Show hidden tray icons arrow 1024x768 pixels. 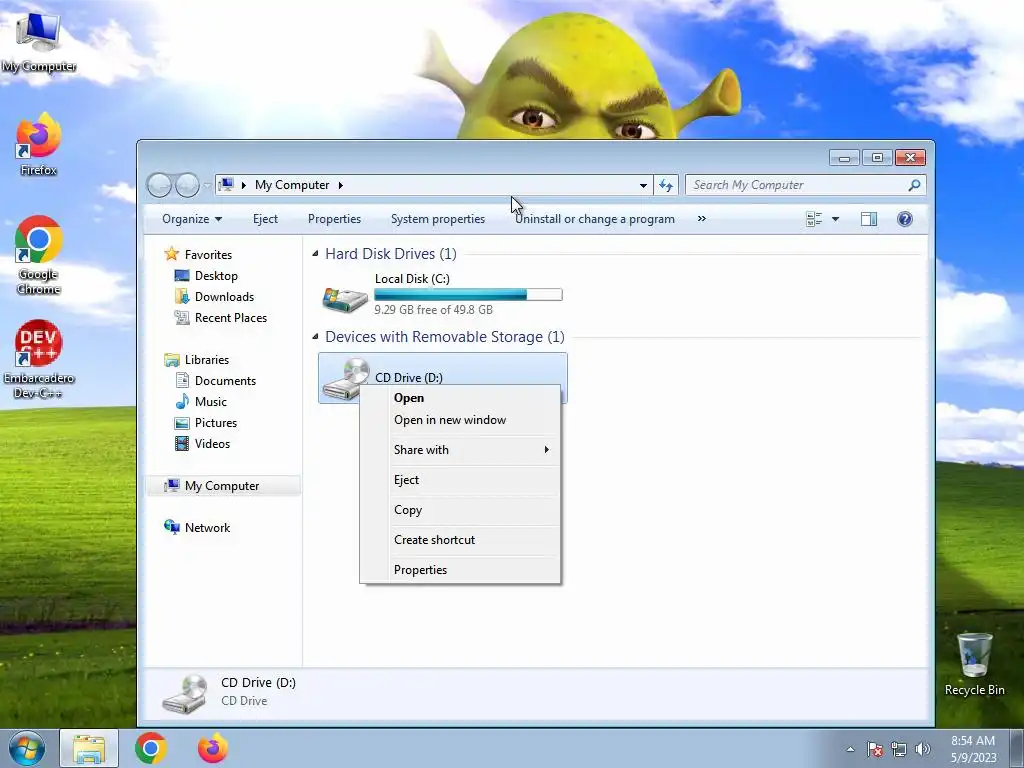click(850, 749)
